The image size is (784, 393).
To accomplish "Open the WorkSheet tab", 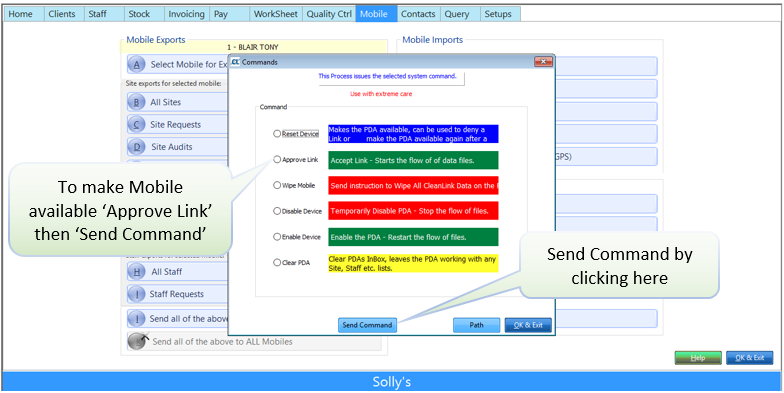I will click(276, 14).
